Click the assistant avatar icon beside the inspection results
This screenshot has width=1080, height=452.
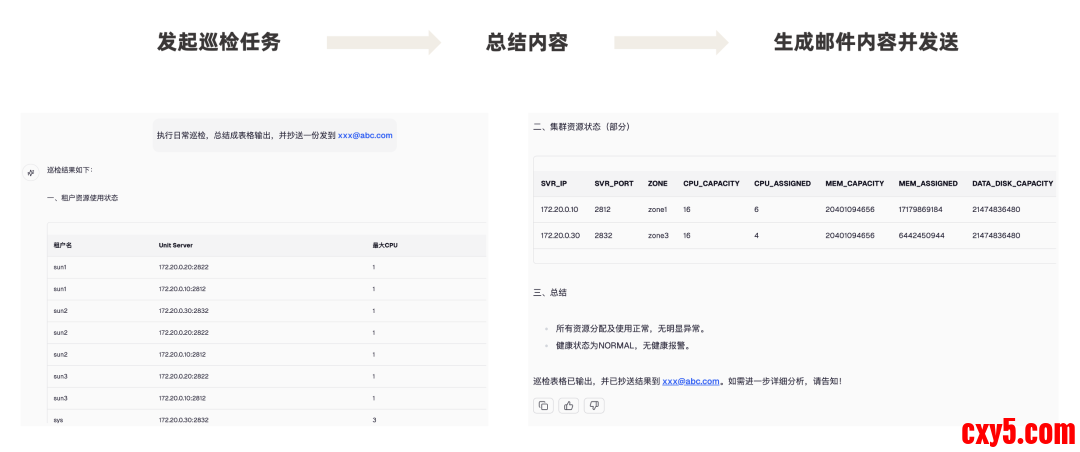click(x=31, y=172)
